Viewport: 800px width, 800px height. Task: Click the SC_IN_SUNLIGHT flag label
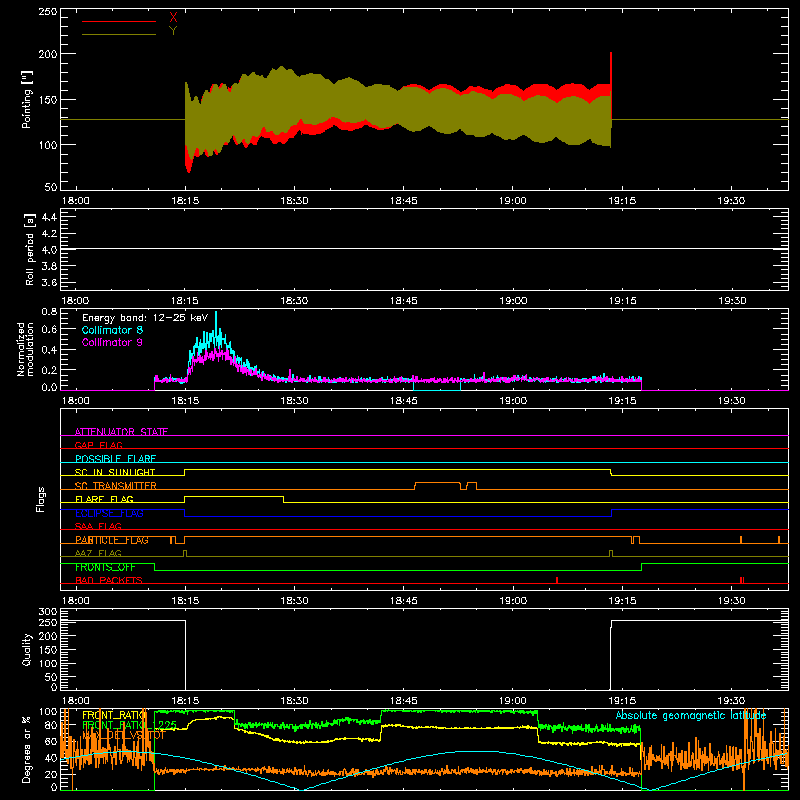coord(115,472)
